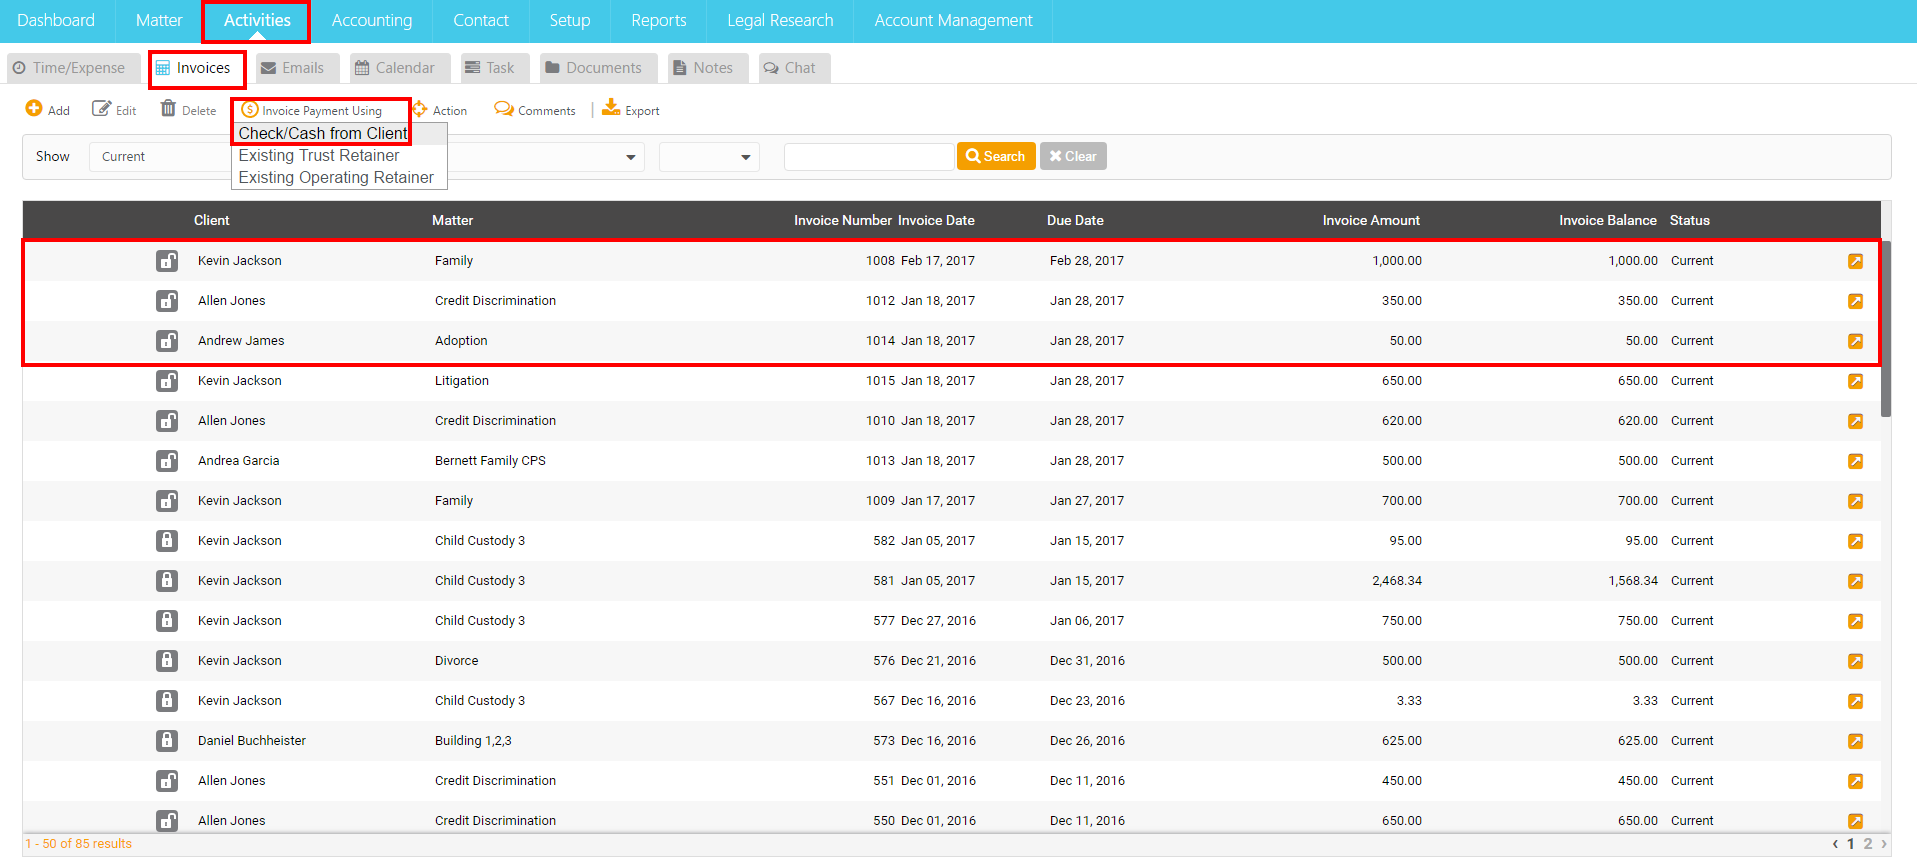1917x862 pixels.
Task: Toggle lock icon on invoice 581 row
Action: point(167,581)
